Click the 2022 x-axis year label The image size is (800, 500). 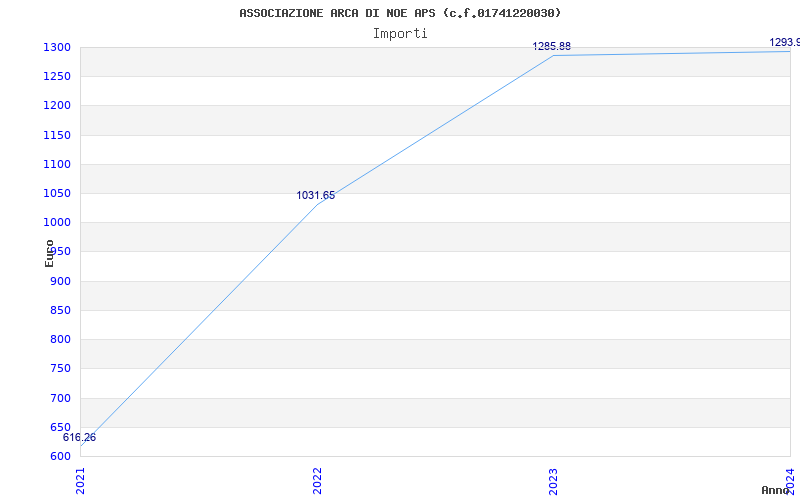(x=317, y=481)
